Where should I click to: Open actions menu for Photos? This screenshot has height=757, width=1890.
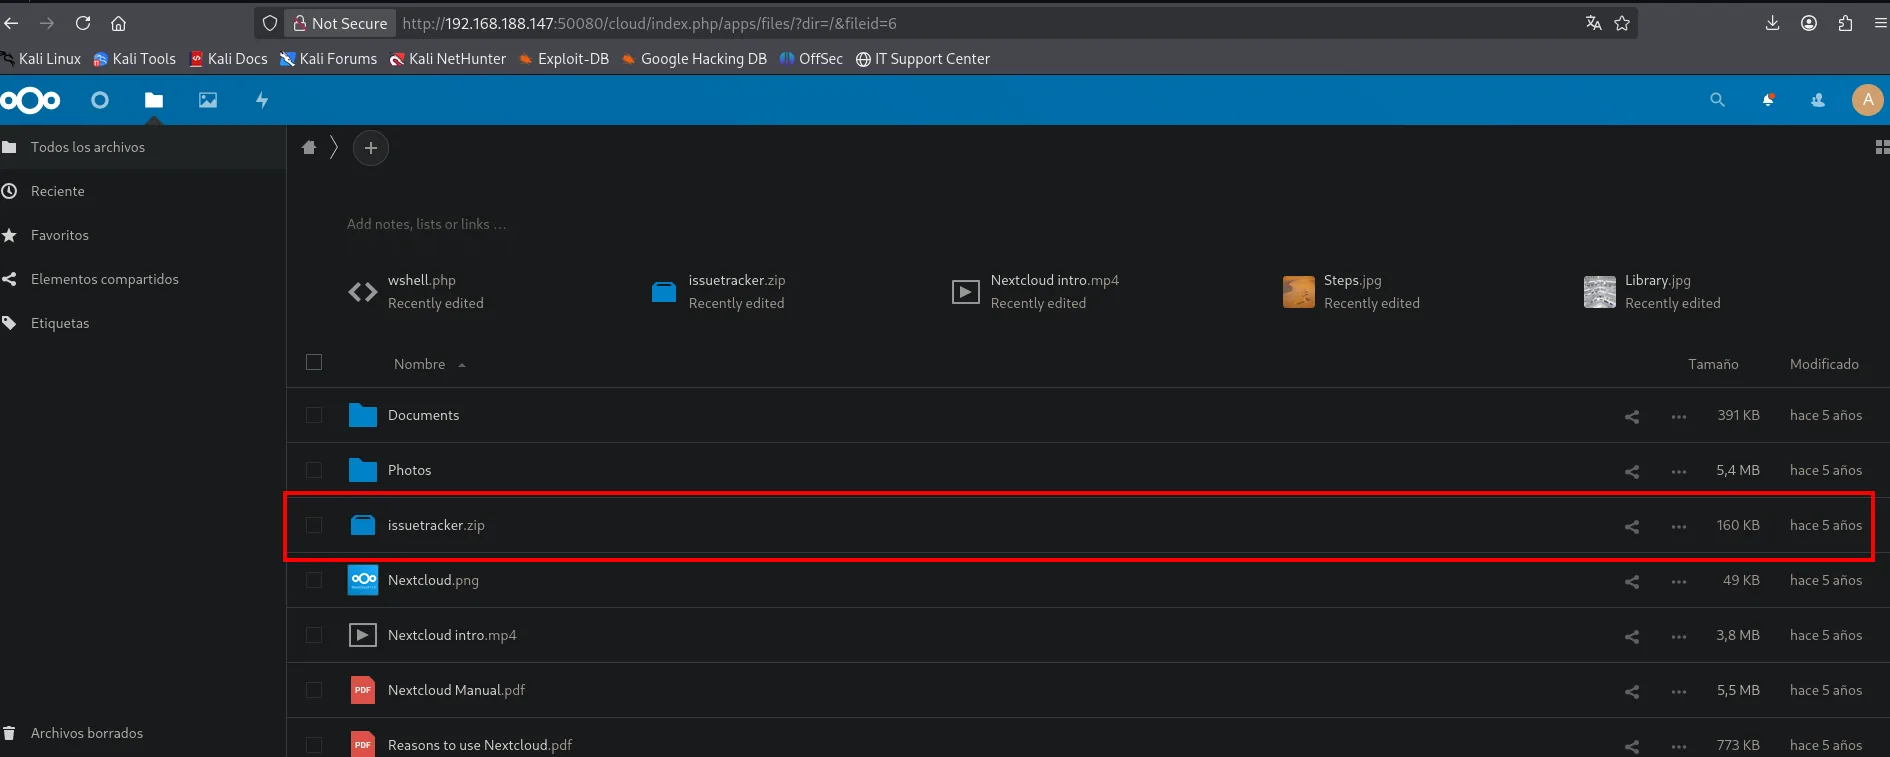coord(1679,471)
